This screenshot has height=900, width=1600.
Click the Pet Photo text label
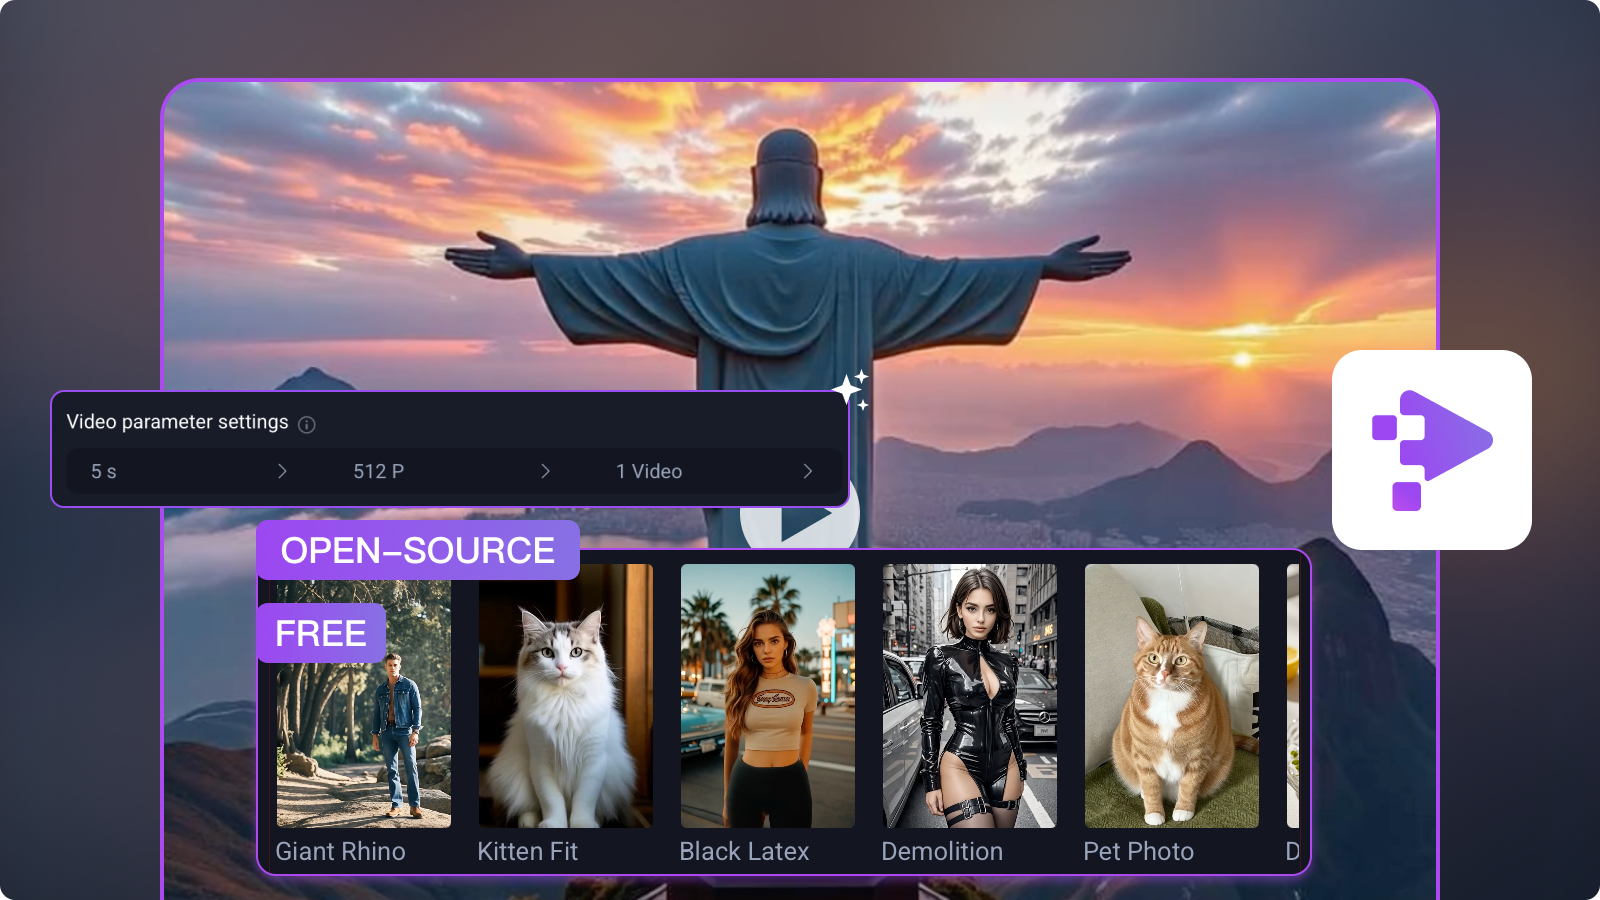pyautogui.click(x=1138, y=851)
